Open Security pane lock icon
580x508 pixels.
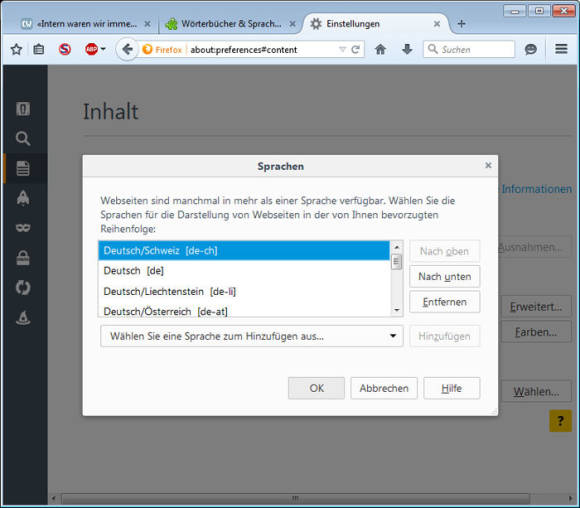pos(23,258)
